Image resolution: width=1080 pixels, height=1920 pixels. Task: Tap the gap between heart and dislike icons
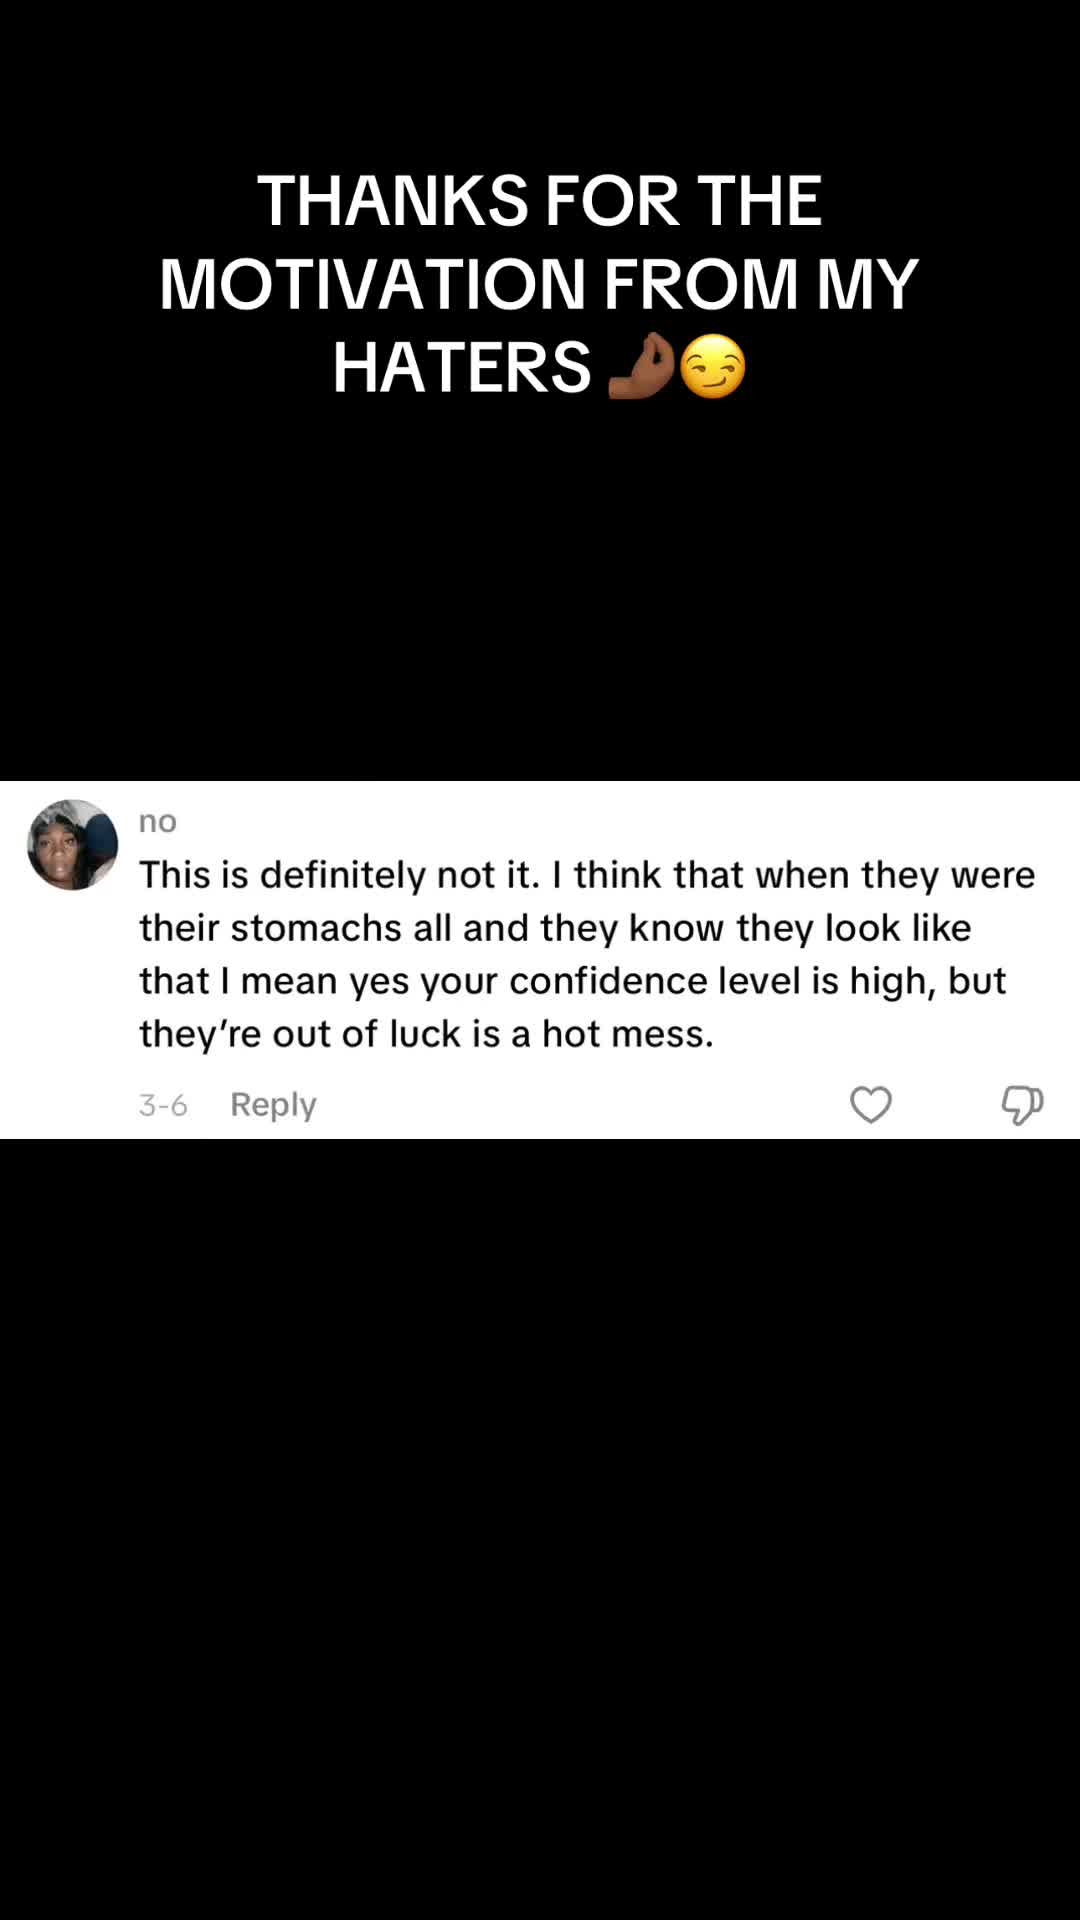click(x=946, y=1105)
